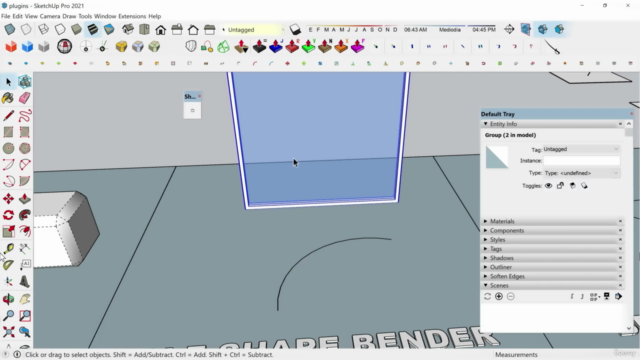Choose the Scale tool
This screenshot has height=360, width=640.
[8, 231]
